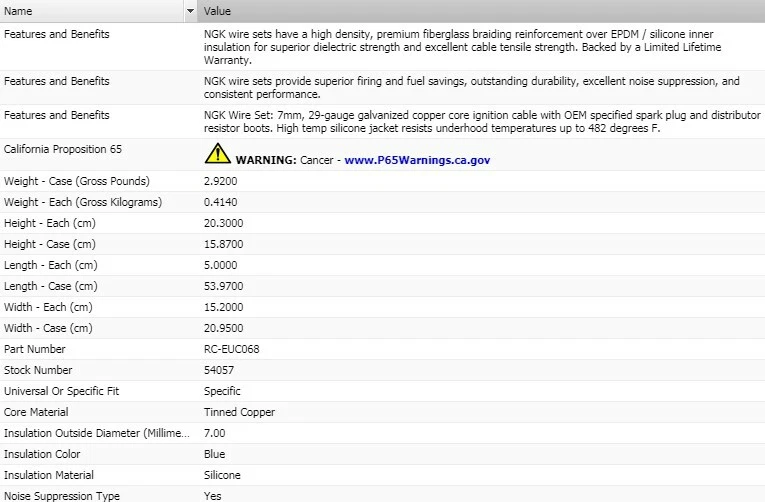
Task: Select the value Blue
Action: (x=215, y=454)
